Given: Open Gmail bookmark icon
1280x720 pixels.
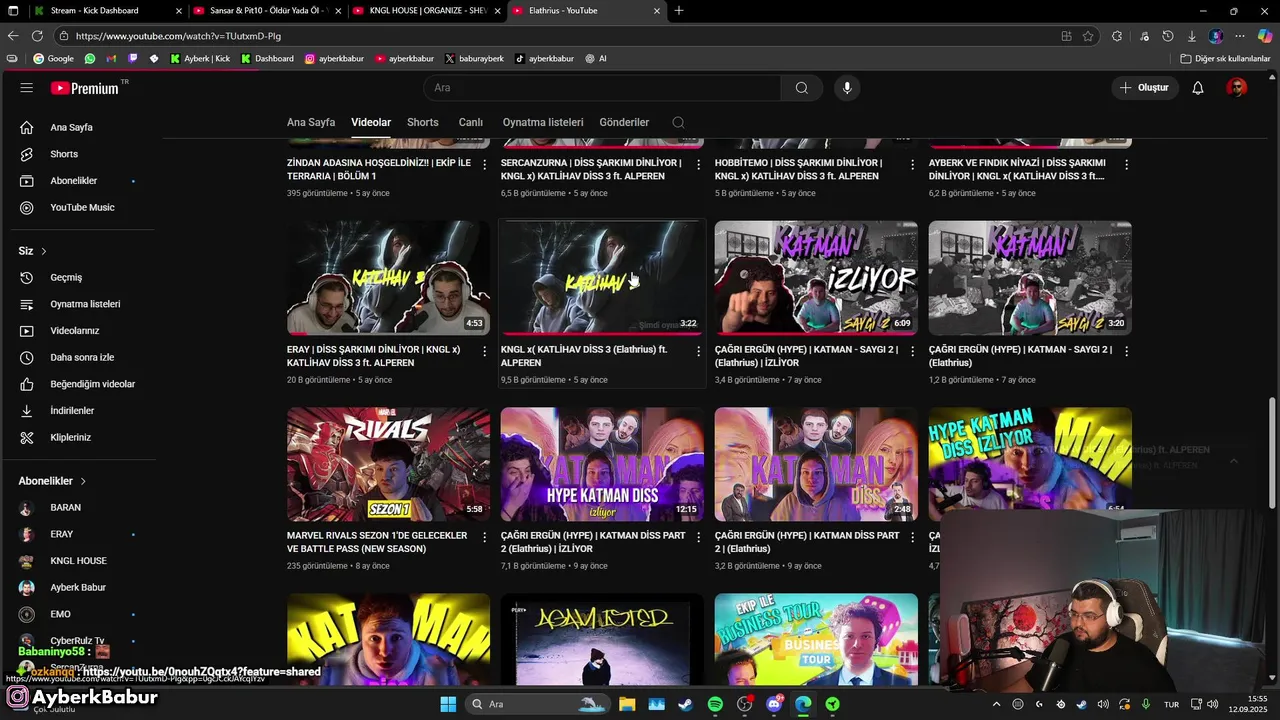Looking at the screenshot, I should [111, 59].
